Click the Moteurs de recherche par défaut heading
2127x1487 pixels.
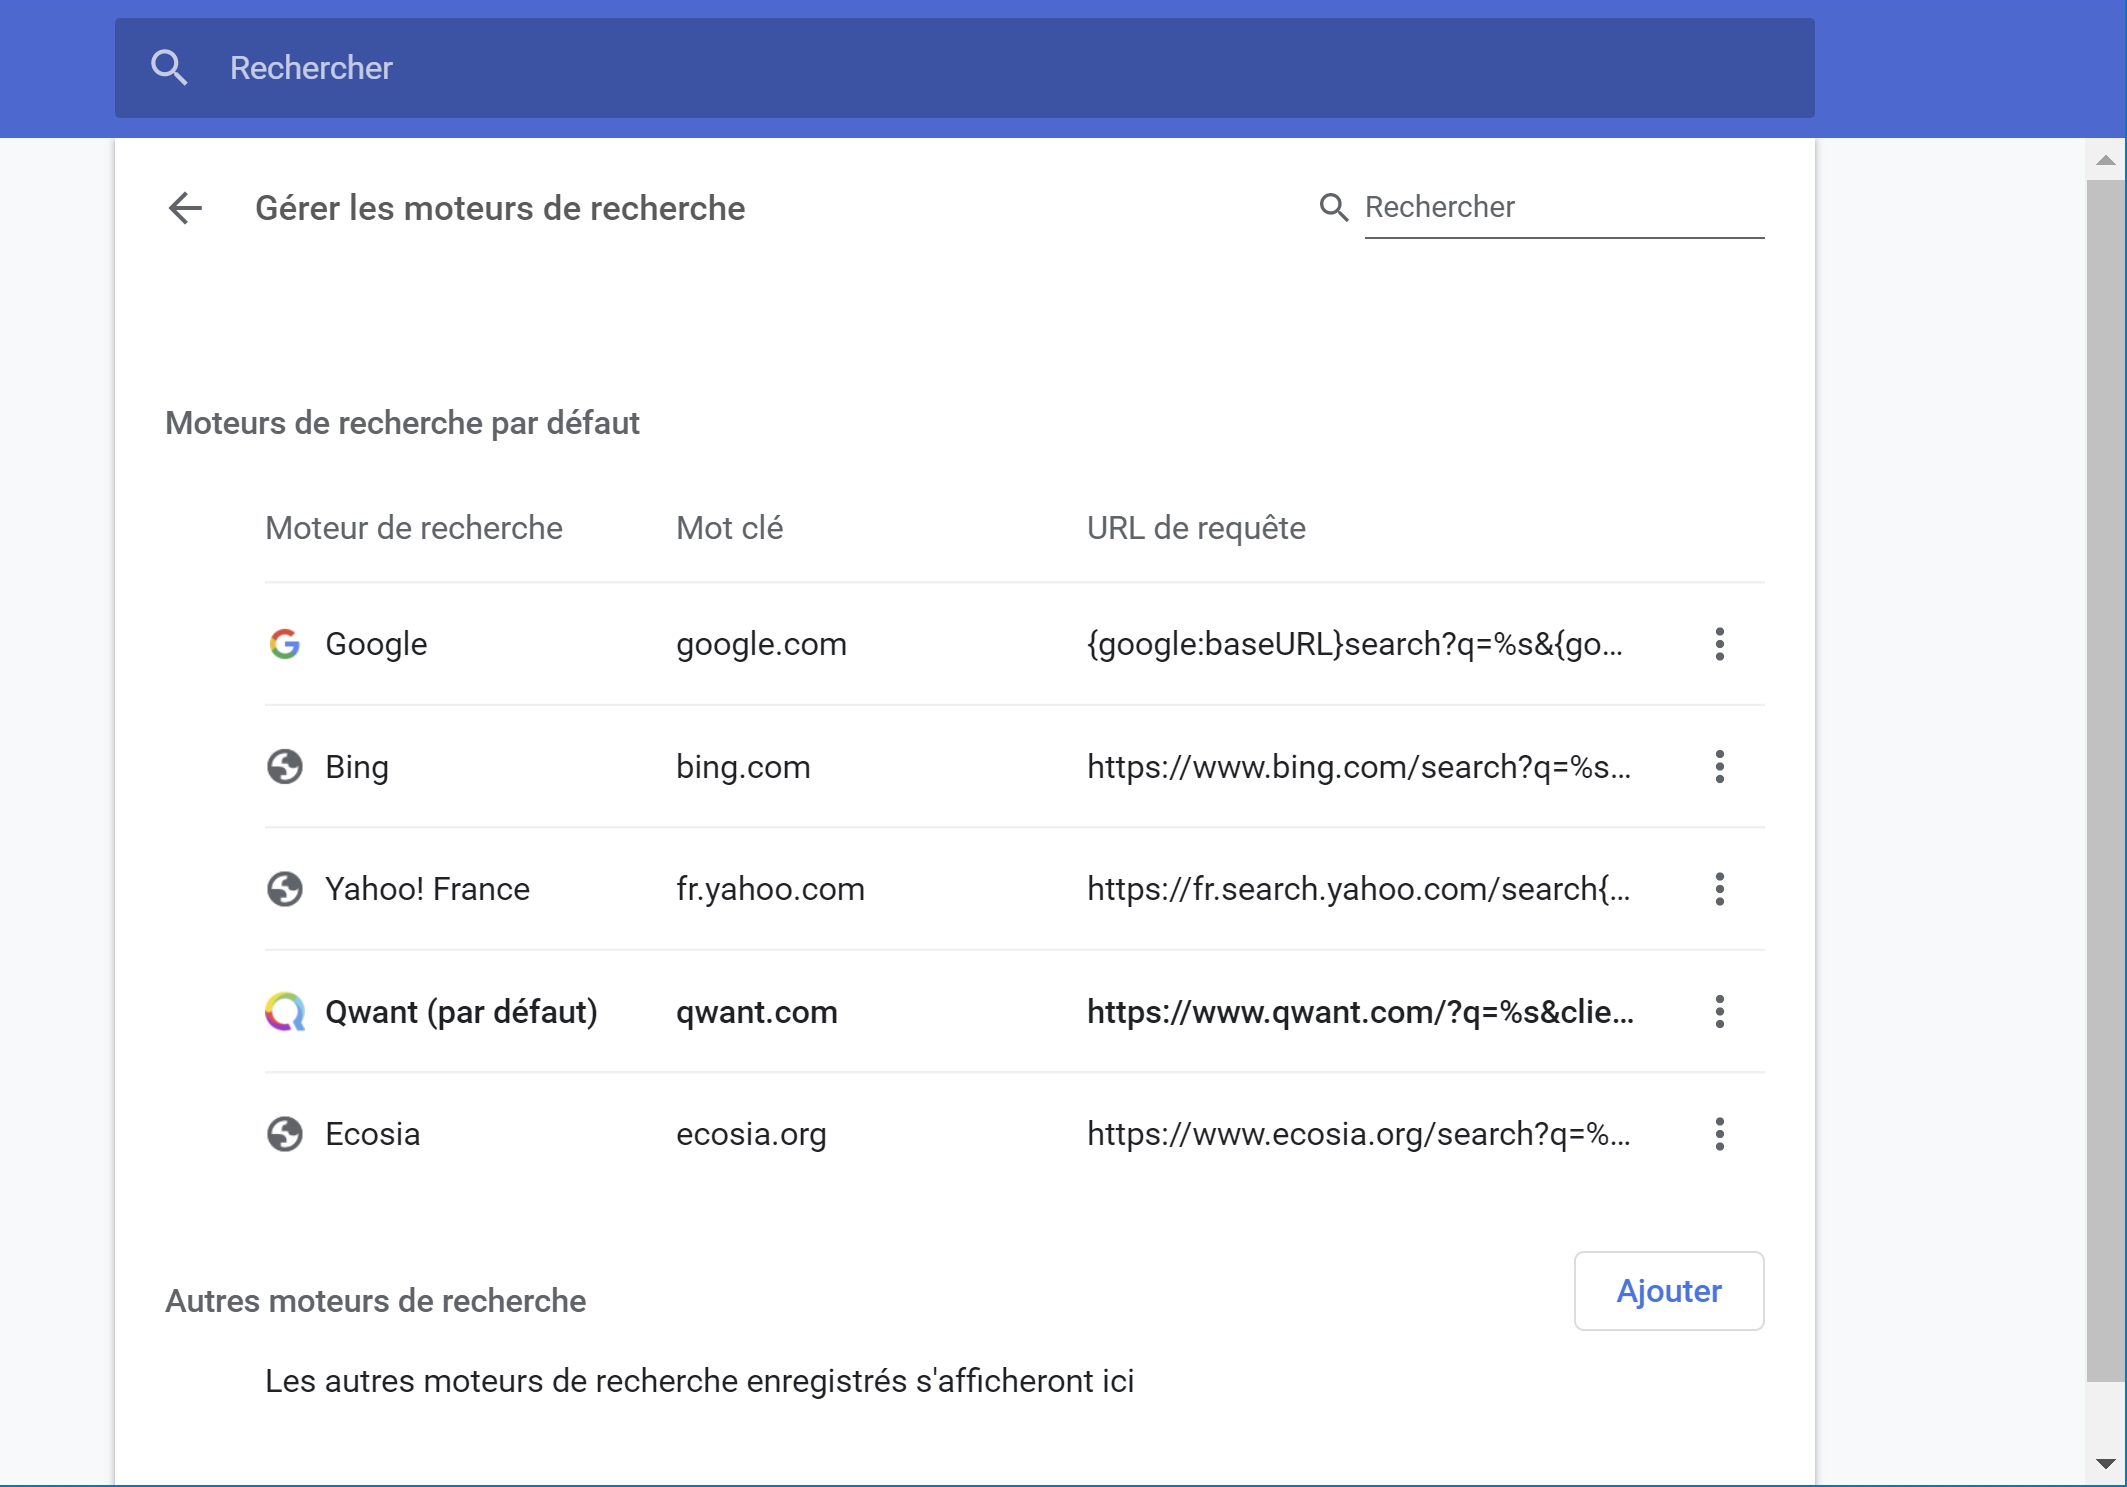[402, 423]
